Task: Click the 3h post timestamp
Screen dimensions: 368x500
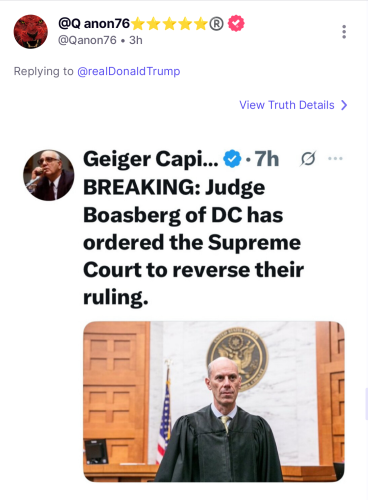Action: coord(136,40)
